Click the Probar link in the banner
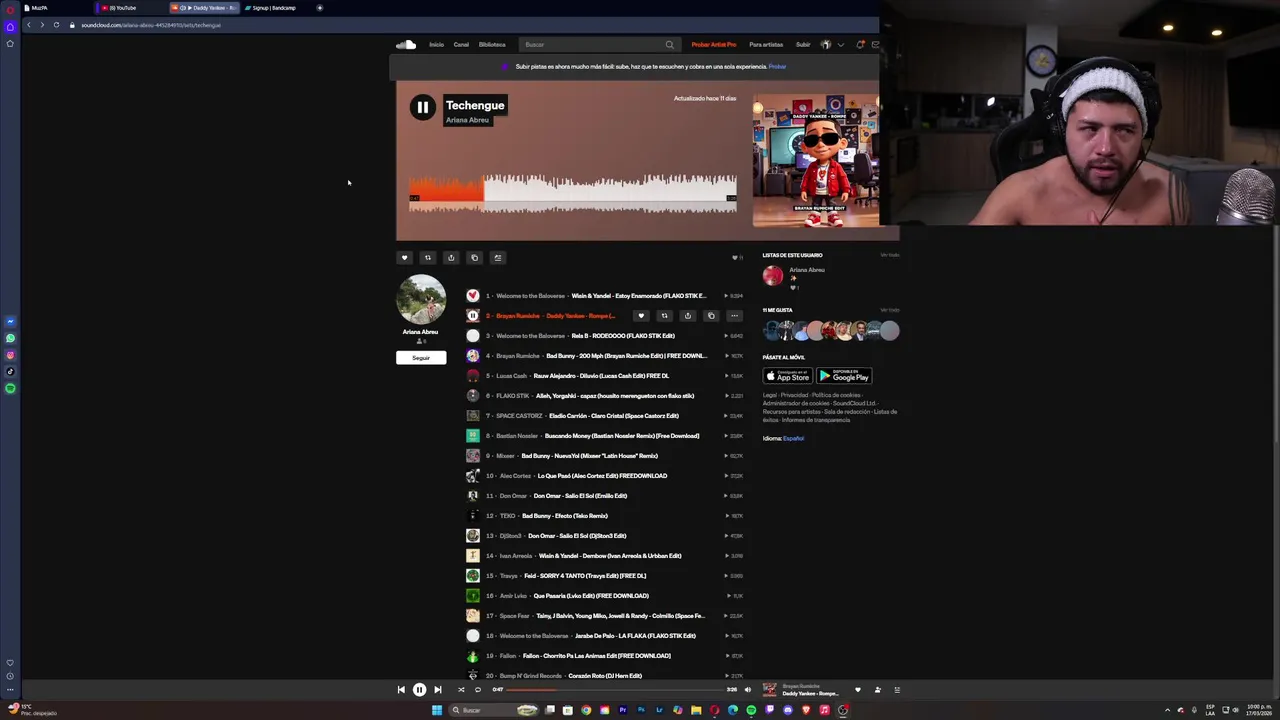The width and height of the screenshot is (1280, 720). (777, 67)
